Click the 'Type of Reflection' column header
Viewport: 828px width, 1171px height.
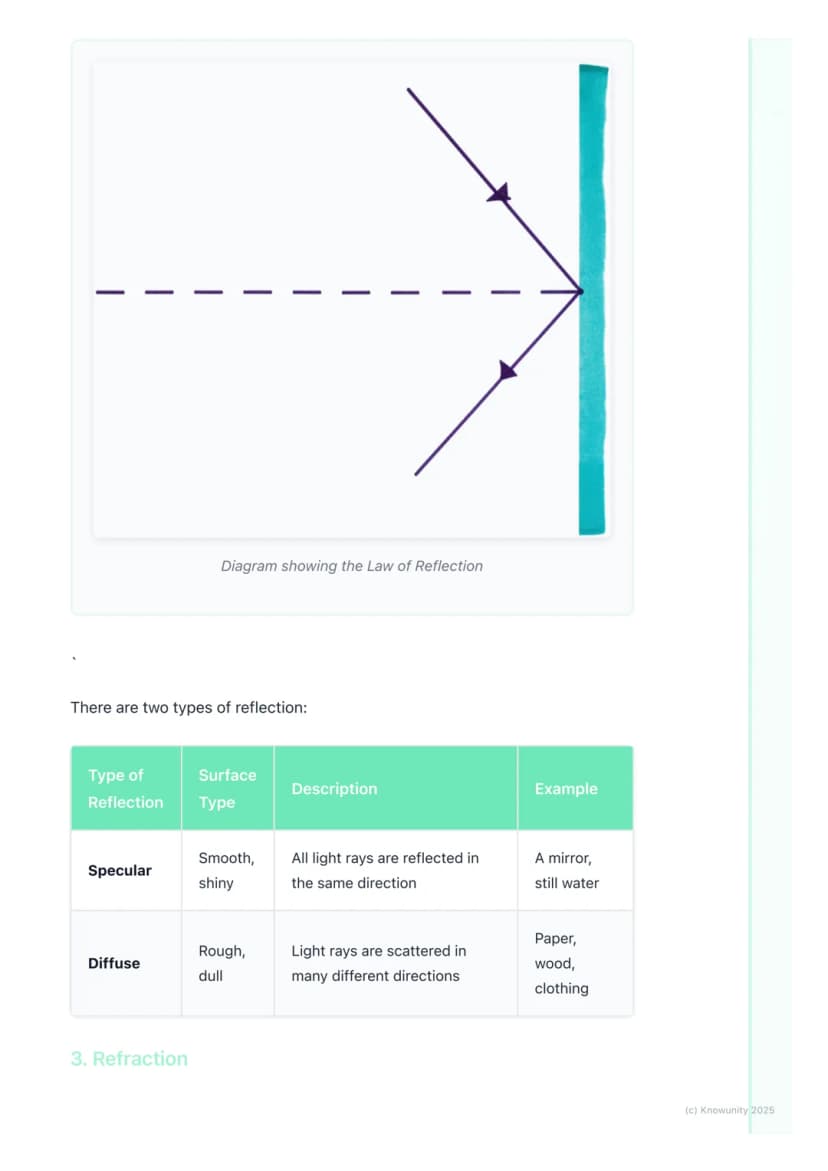[x=126, y=788]
